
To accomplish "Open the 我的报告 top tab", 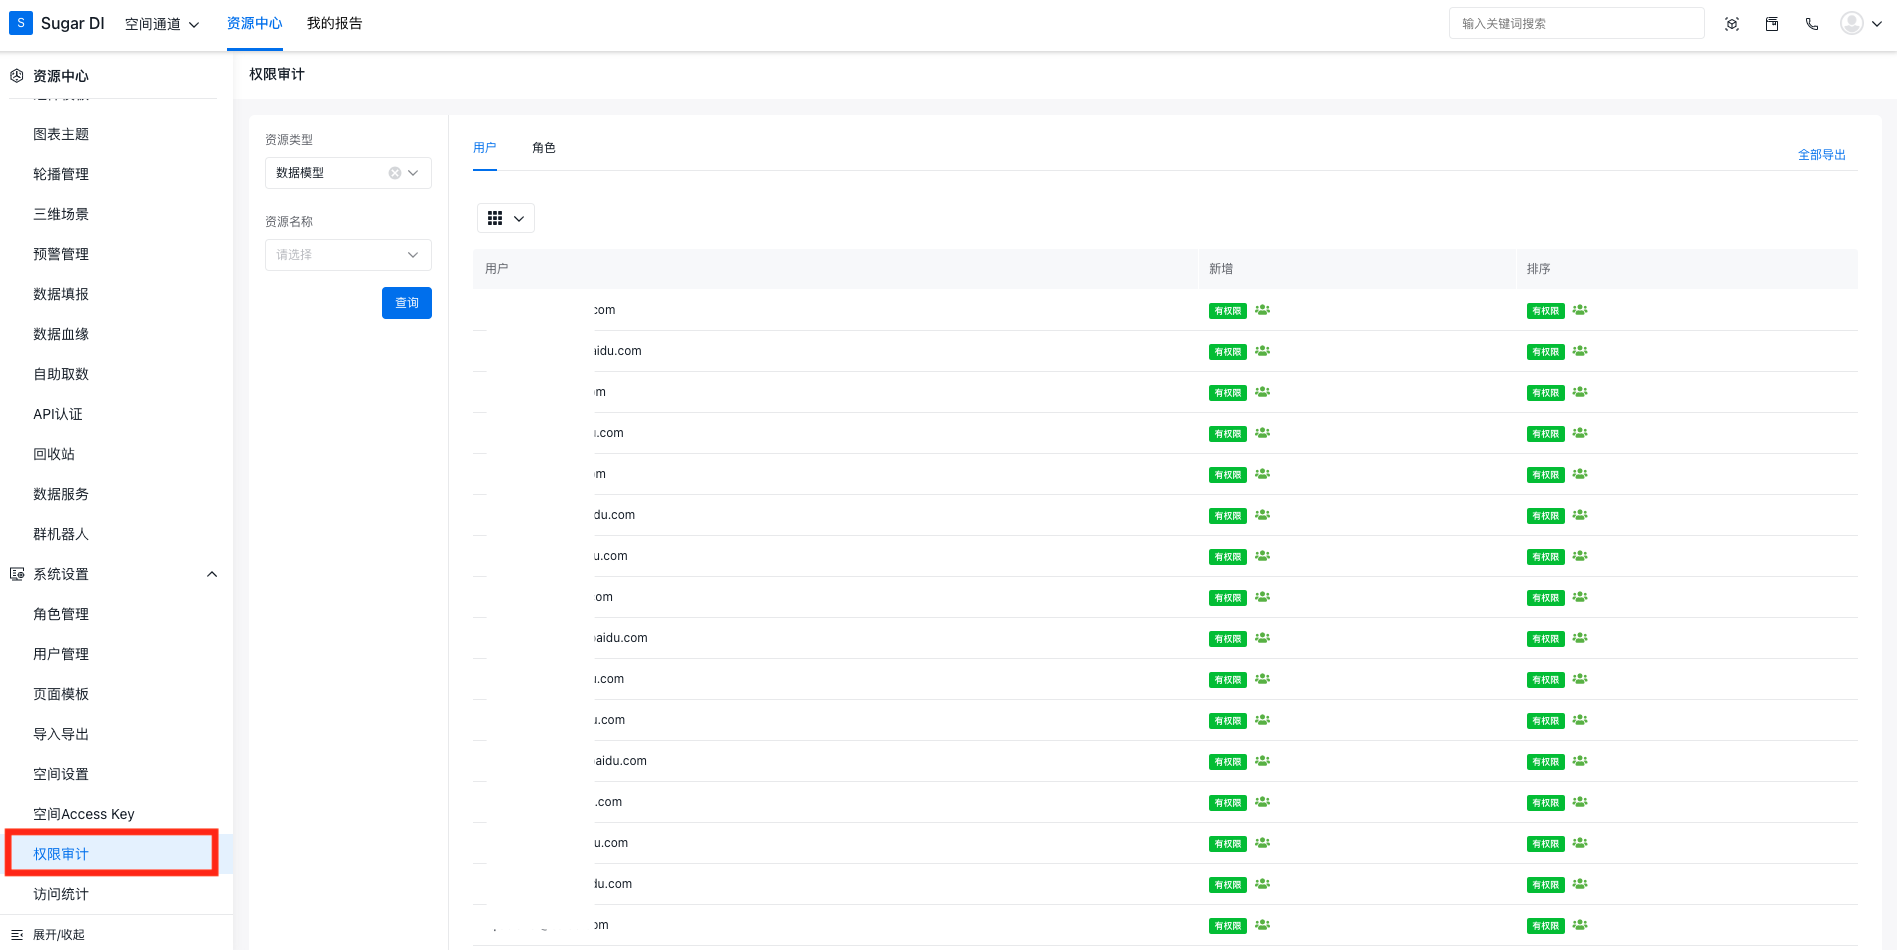I will (335, 23).
